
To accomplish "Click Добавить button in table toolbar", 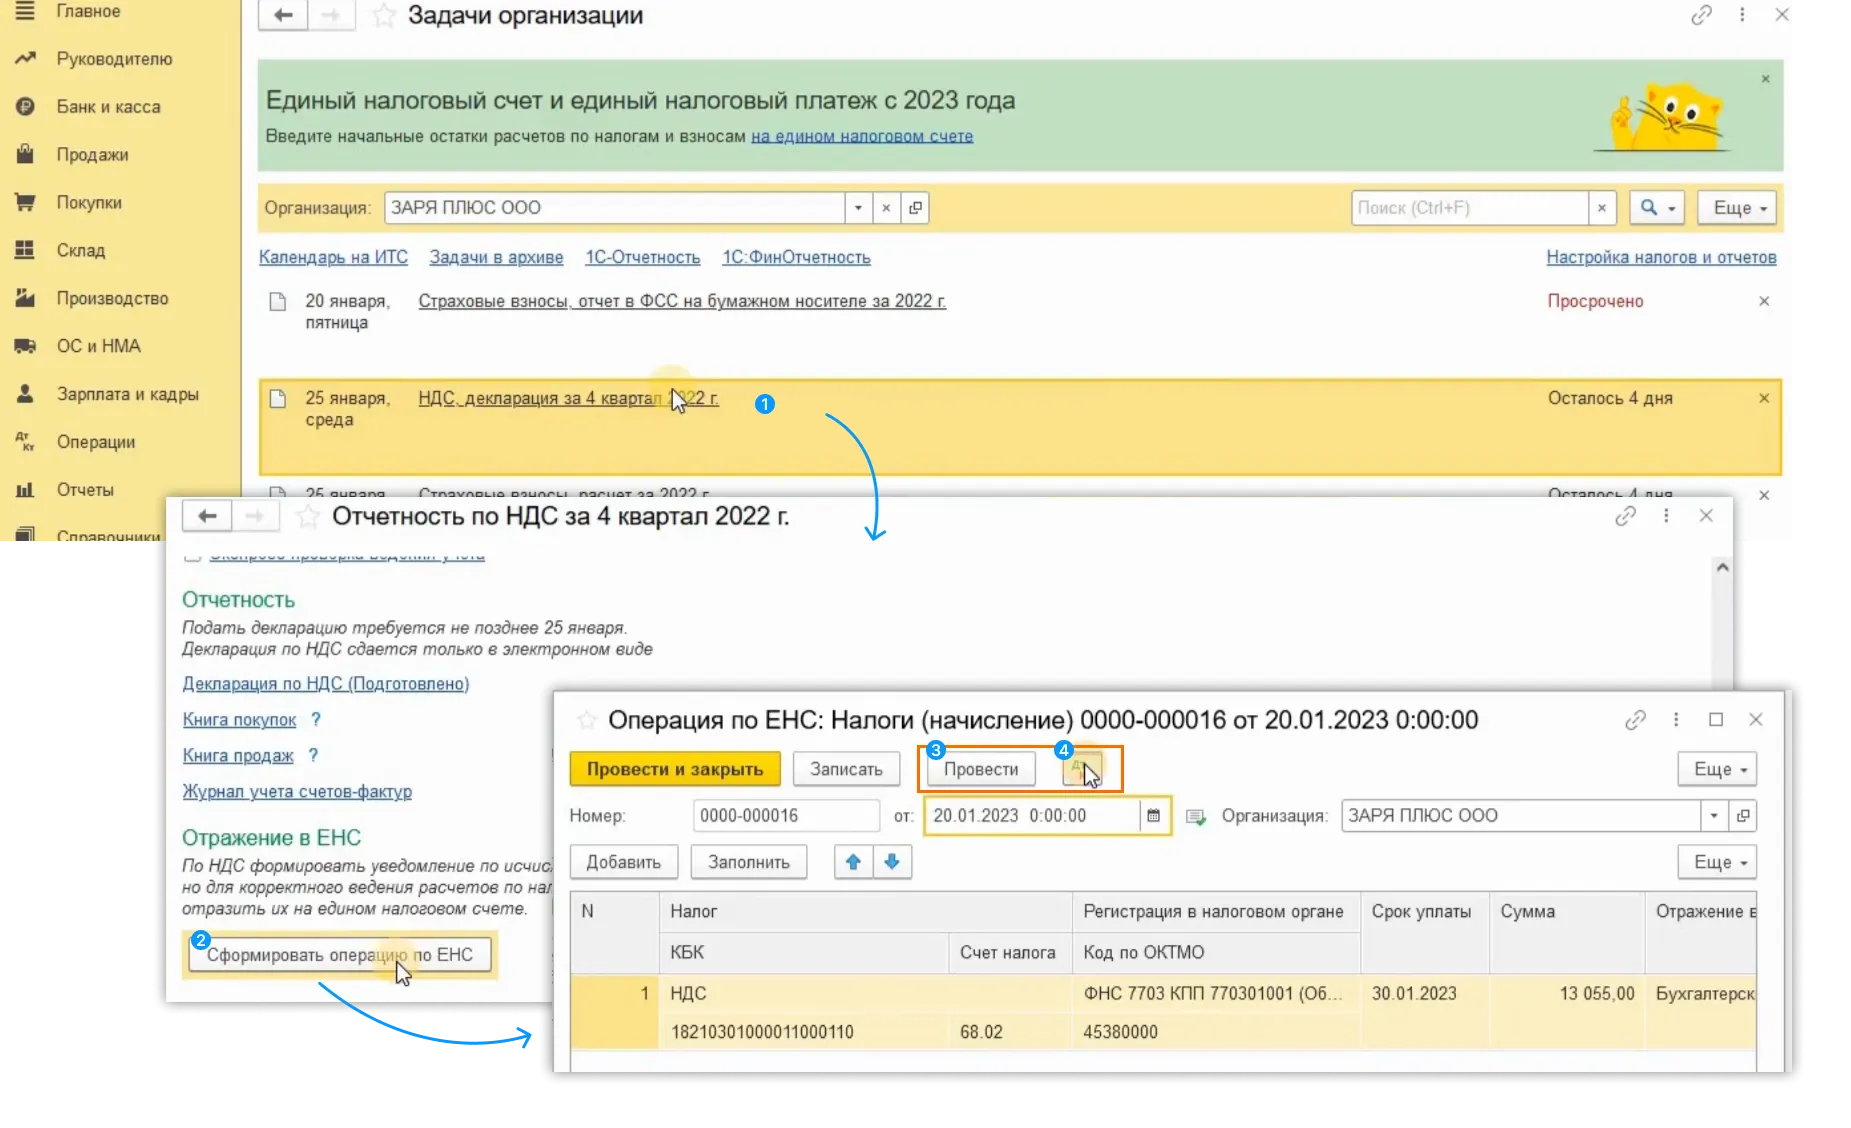I will point(623,862).
